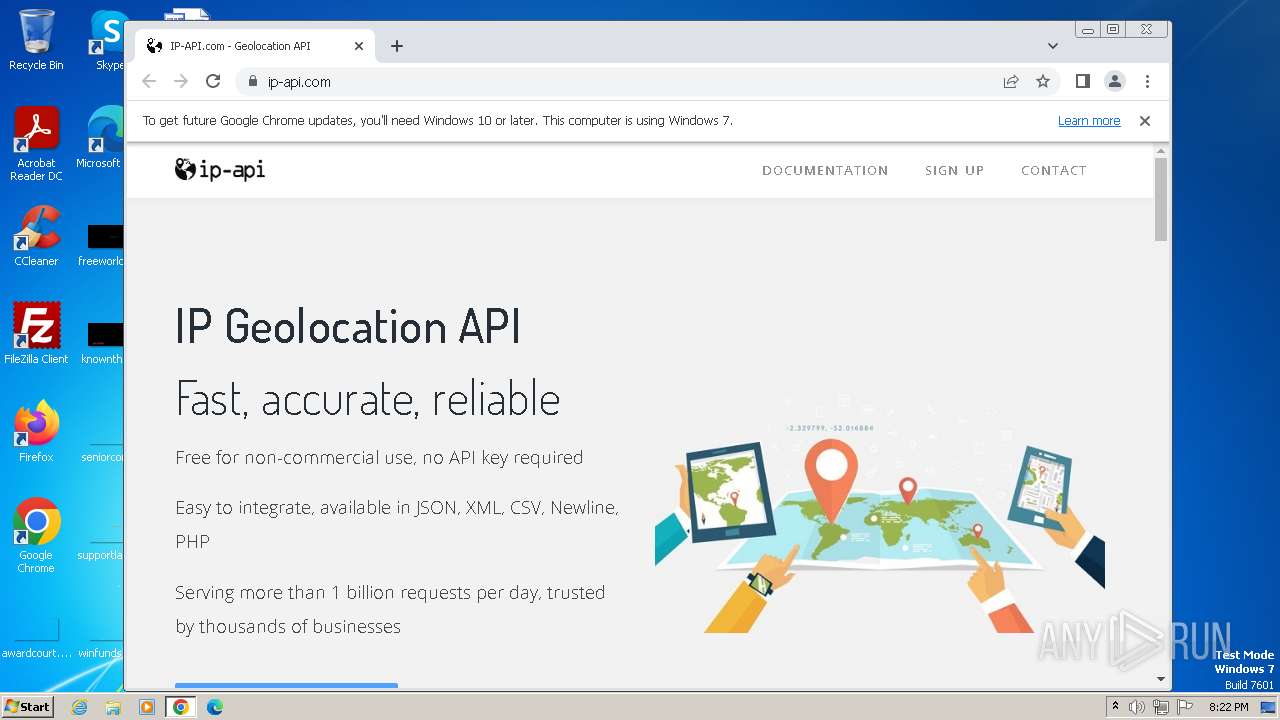1280x720 pixels.
Task: Open the awardcourt desktop file
Action: coord(36,640)
